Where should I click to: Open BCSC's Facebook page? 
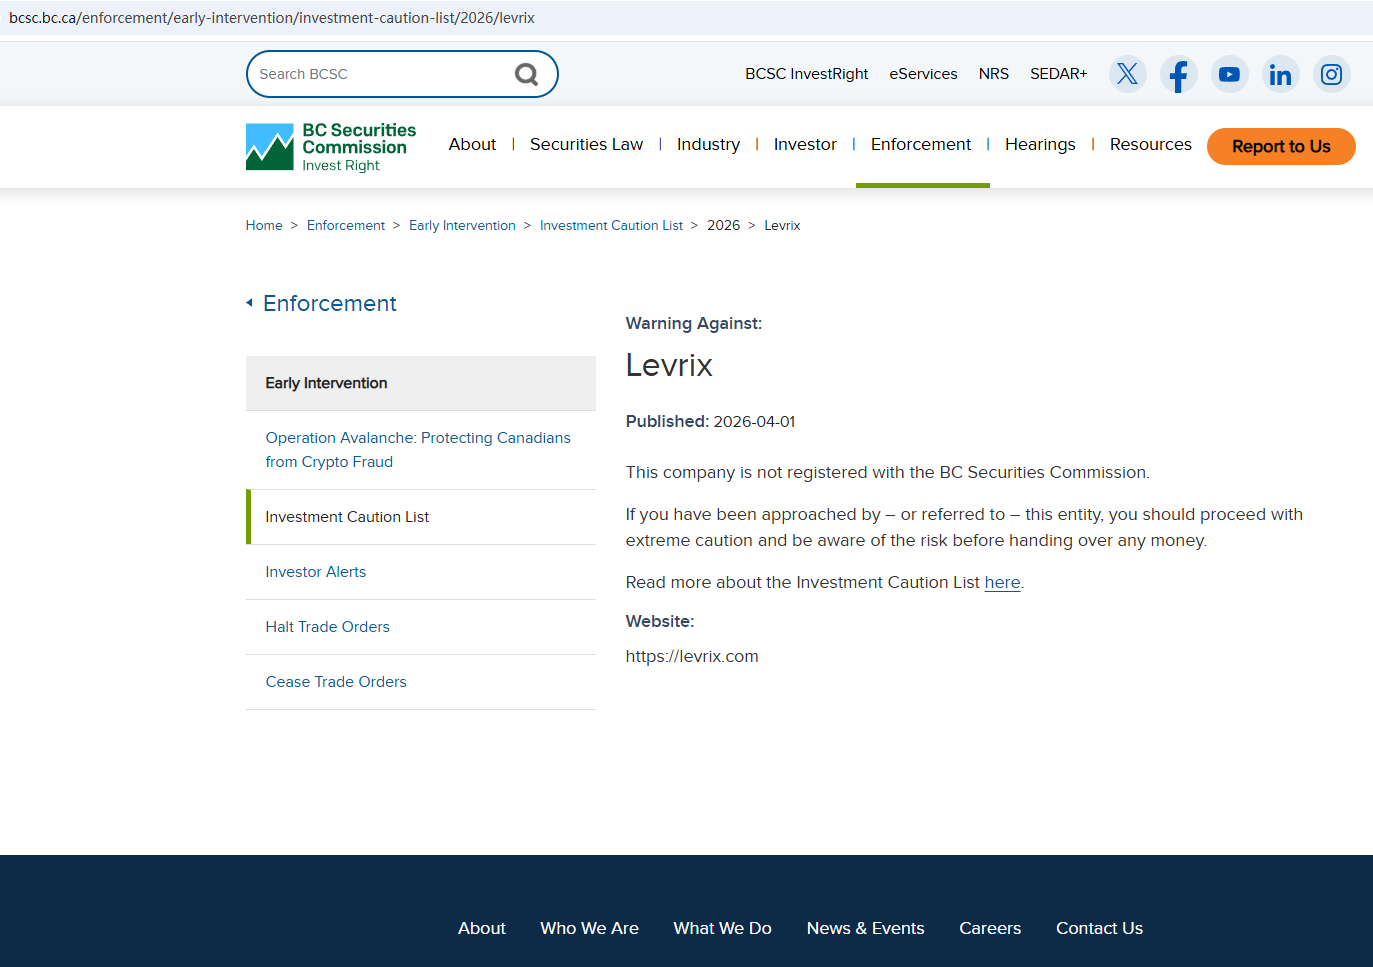tap(1179, 74)
